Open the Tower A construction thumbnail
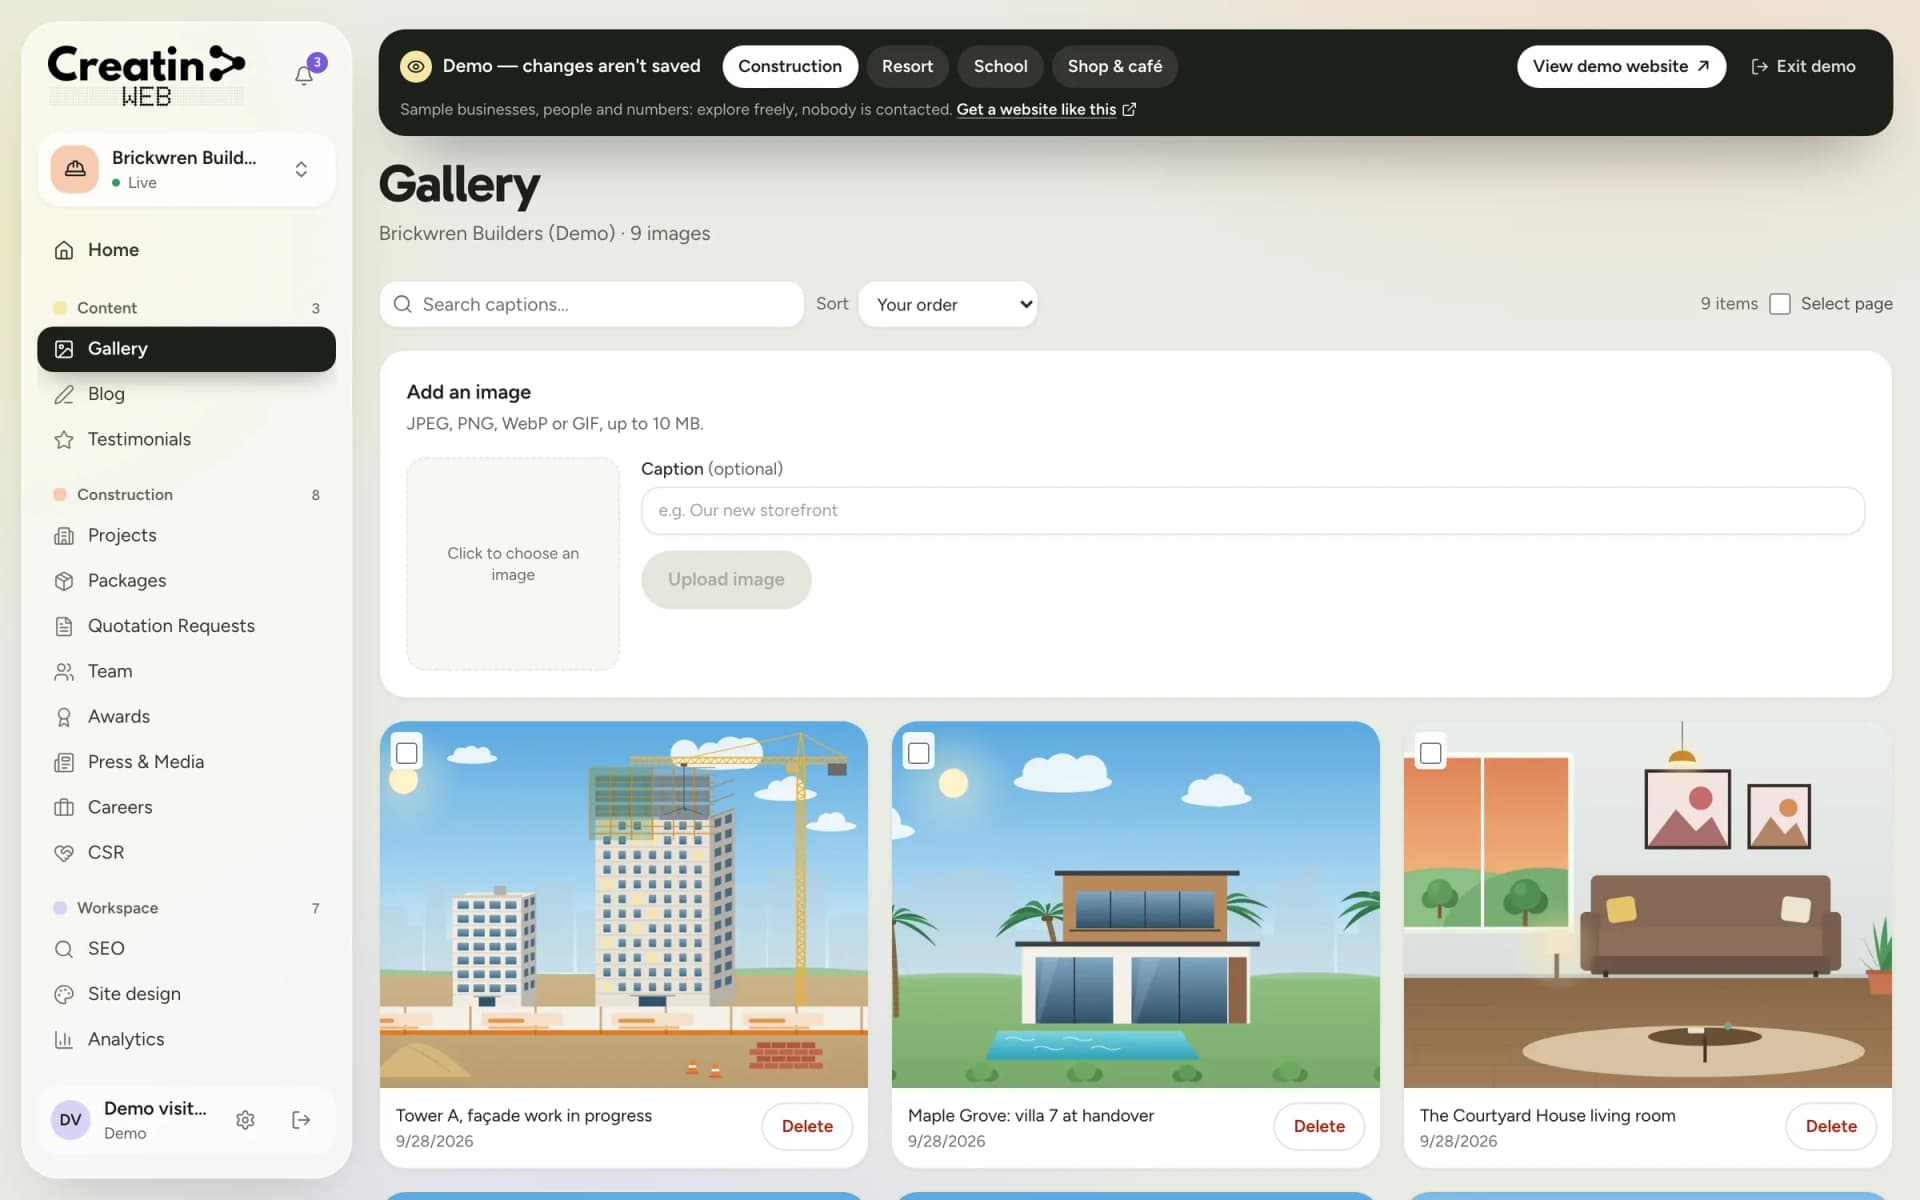1920x1200 pixels. tap(624, 905)
